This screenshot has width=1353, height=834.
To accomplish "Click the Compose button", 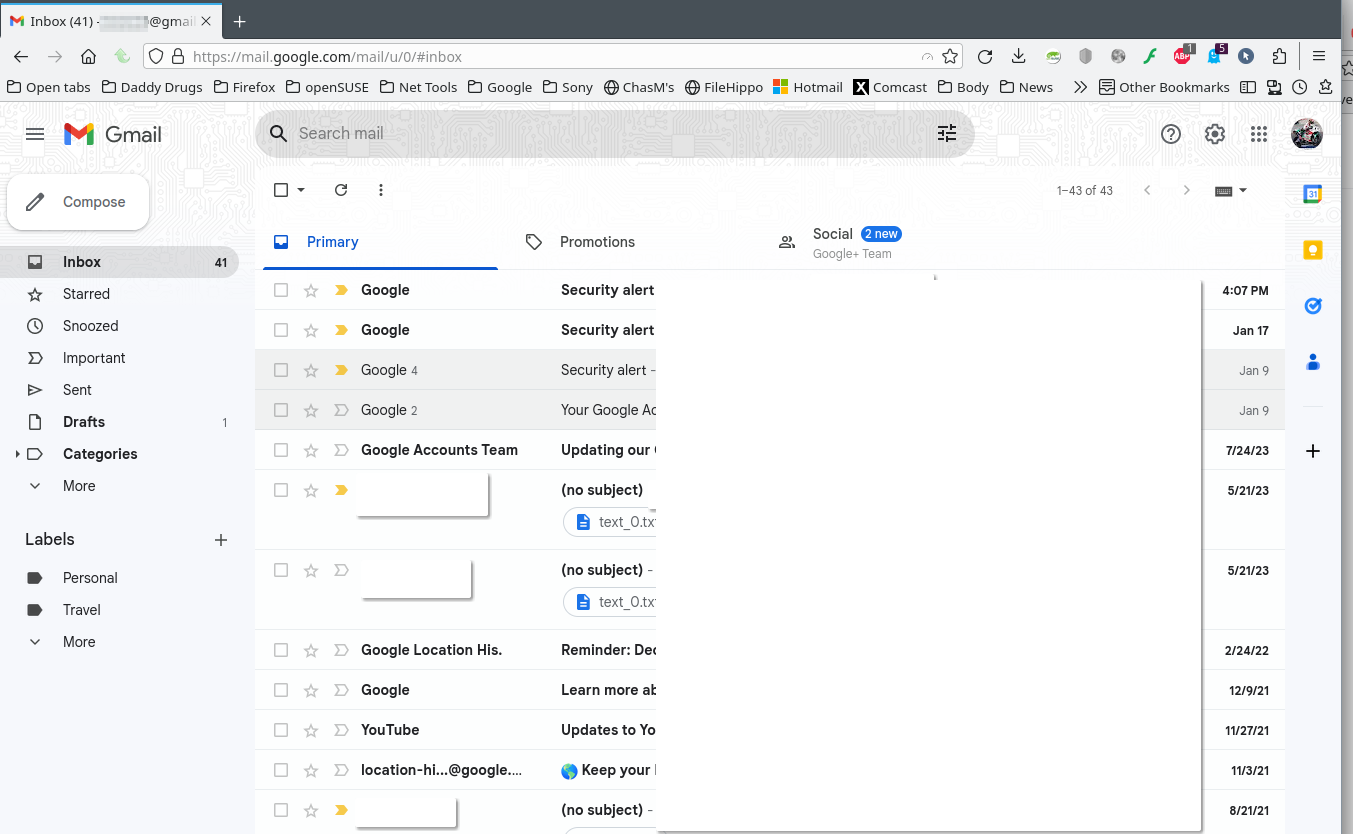I will click(79, 202).
